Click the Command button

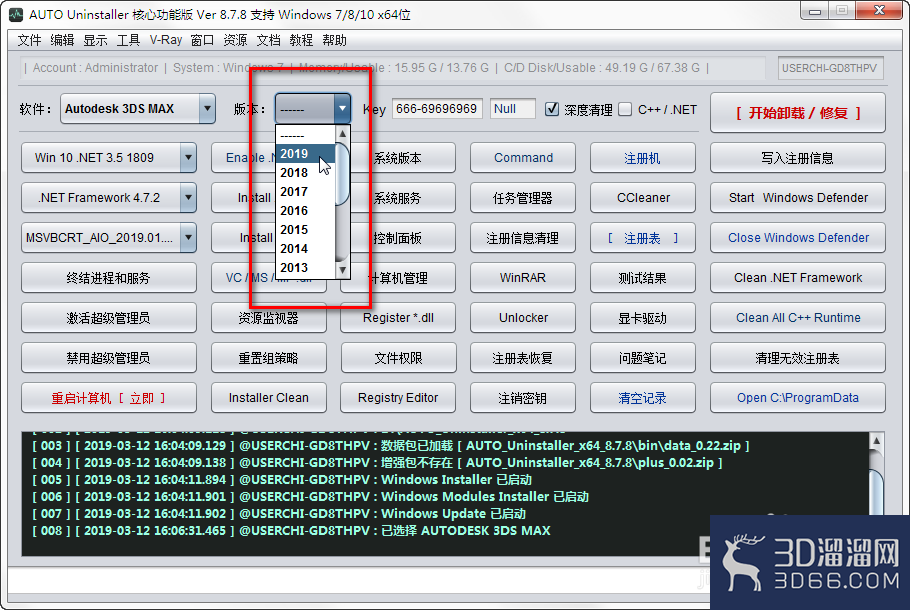coord(523,157)
